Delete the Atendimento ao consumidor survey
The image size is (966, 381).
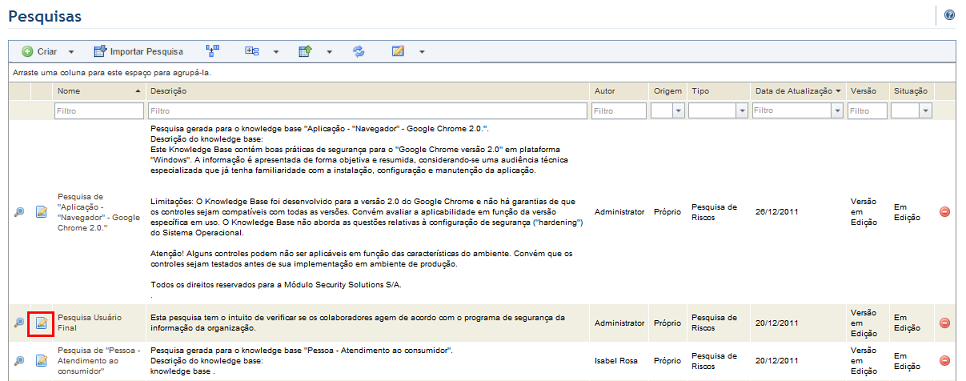pos(944,360)
